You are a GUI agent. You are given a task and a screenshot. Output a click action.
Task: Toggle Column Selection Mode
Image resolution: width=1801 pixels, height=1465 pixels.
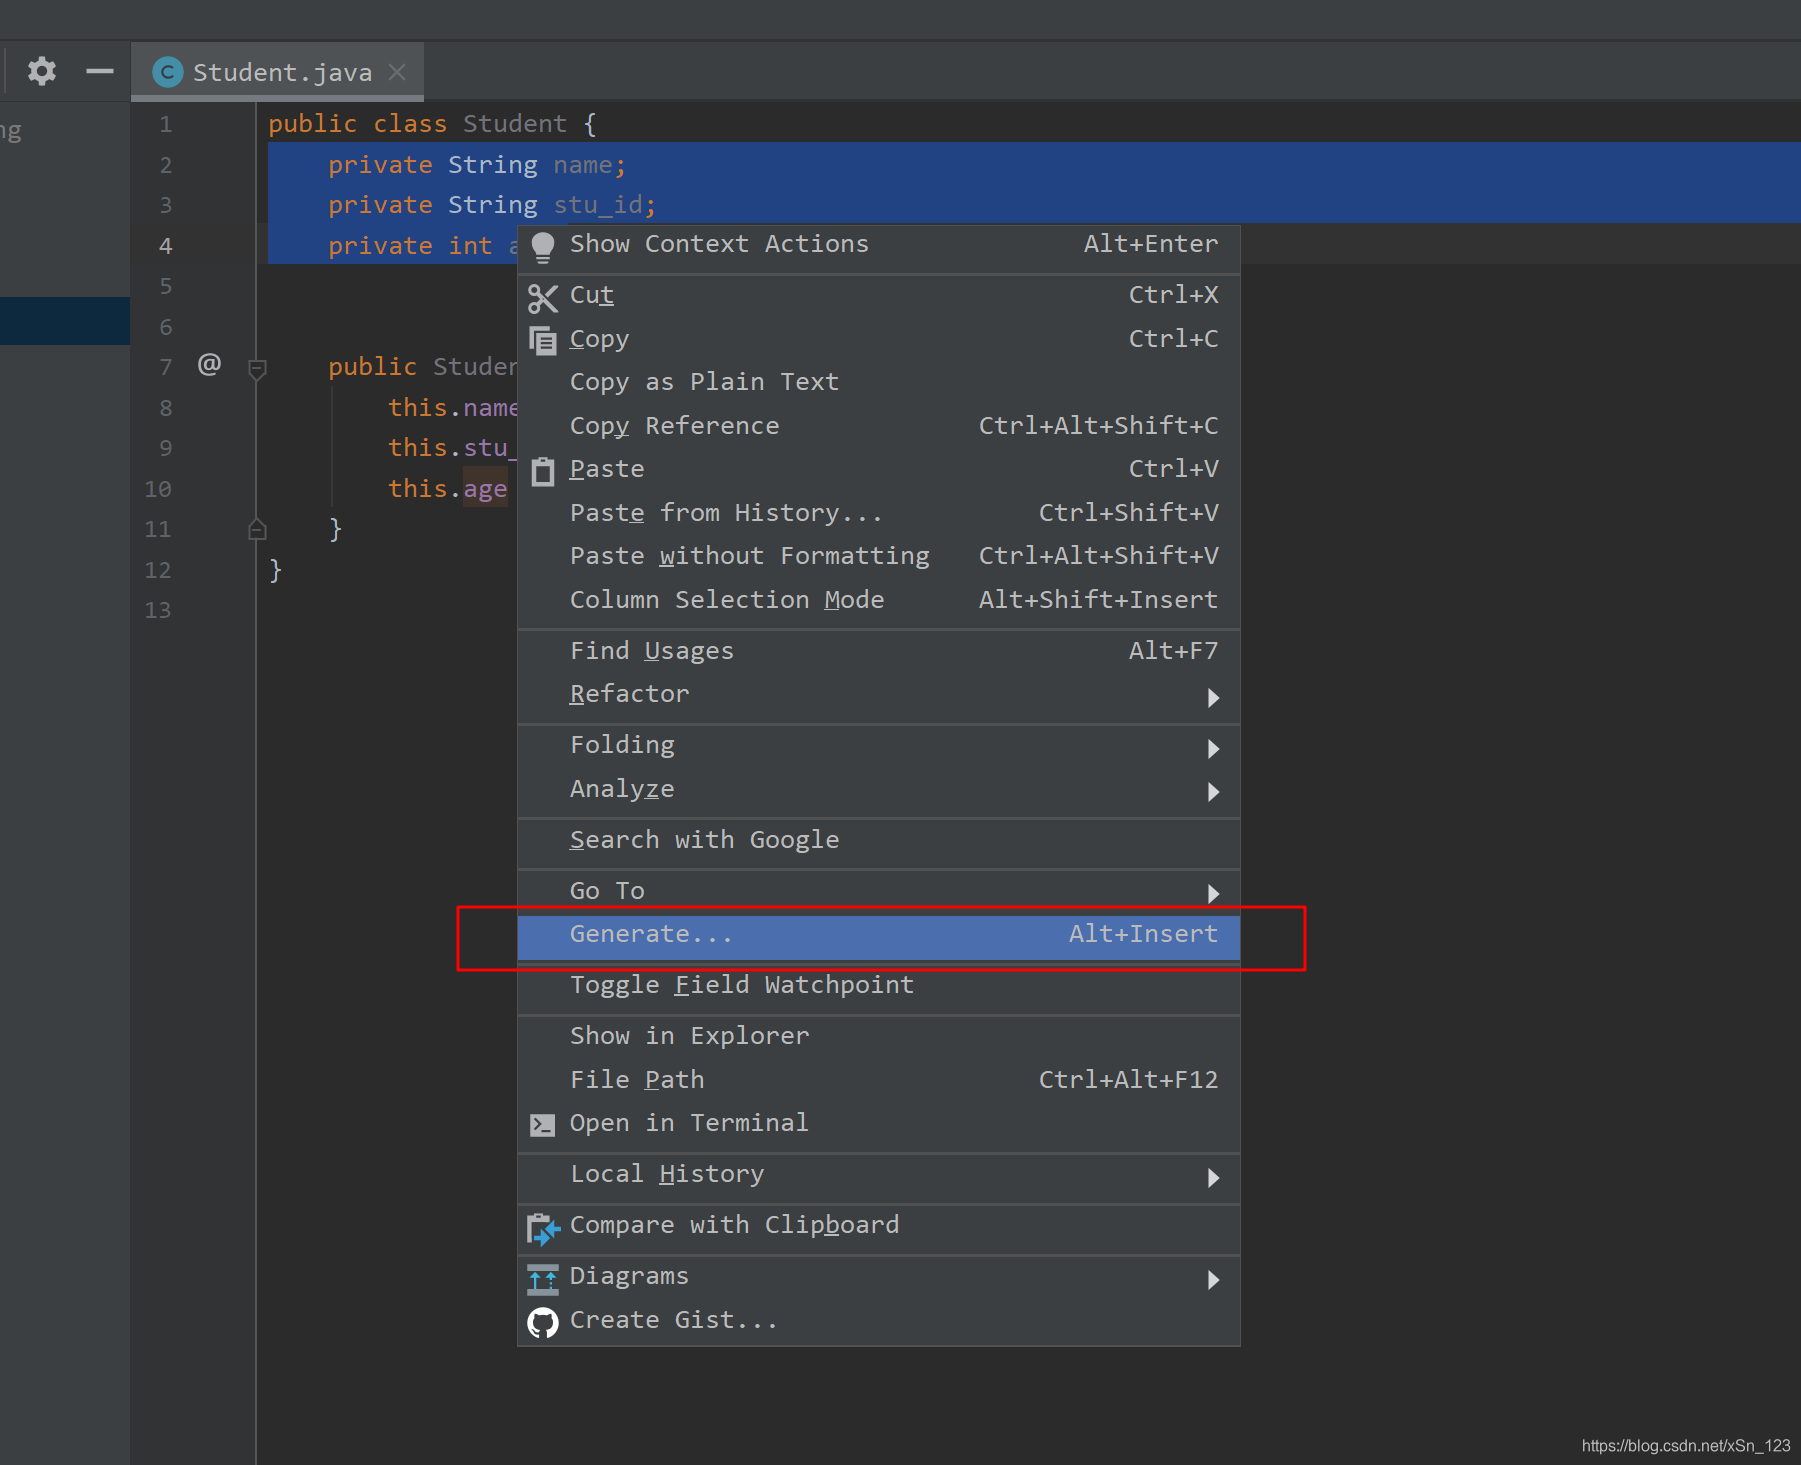pos(879,600)
